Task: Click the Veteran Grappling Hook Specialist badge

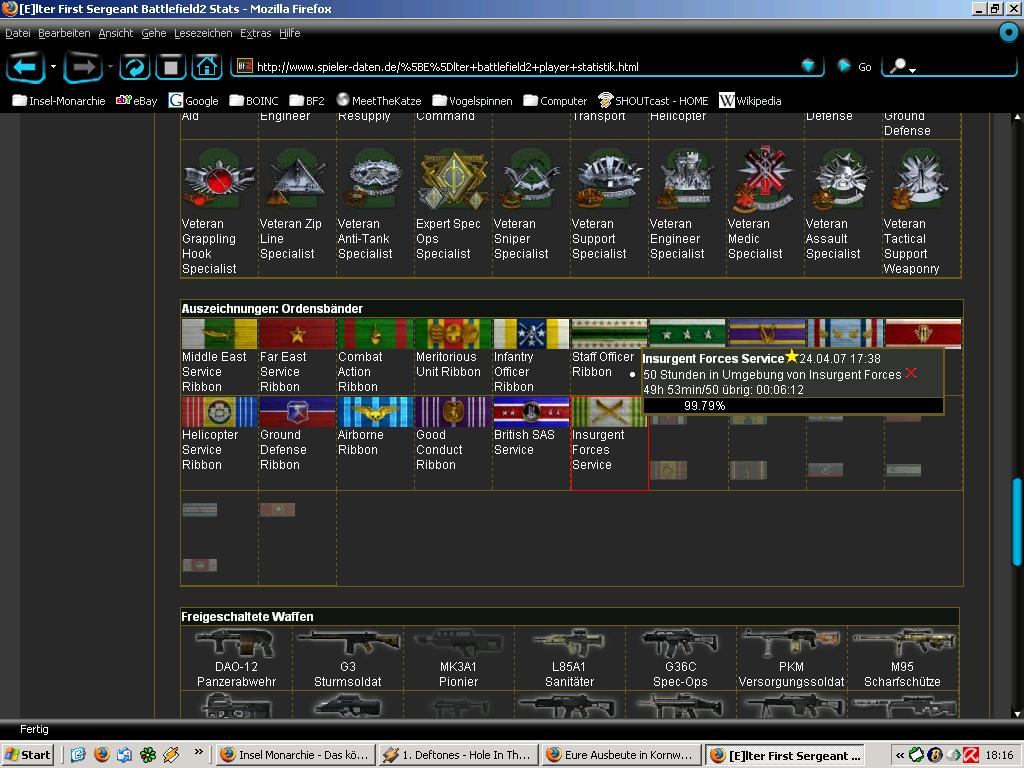Action: (219, 178)
